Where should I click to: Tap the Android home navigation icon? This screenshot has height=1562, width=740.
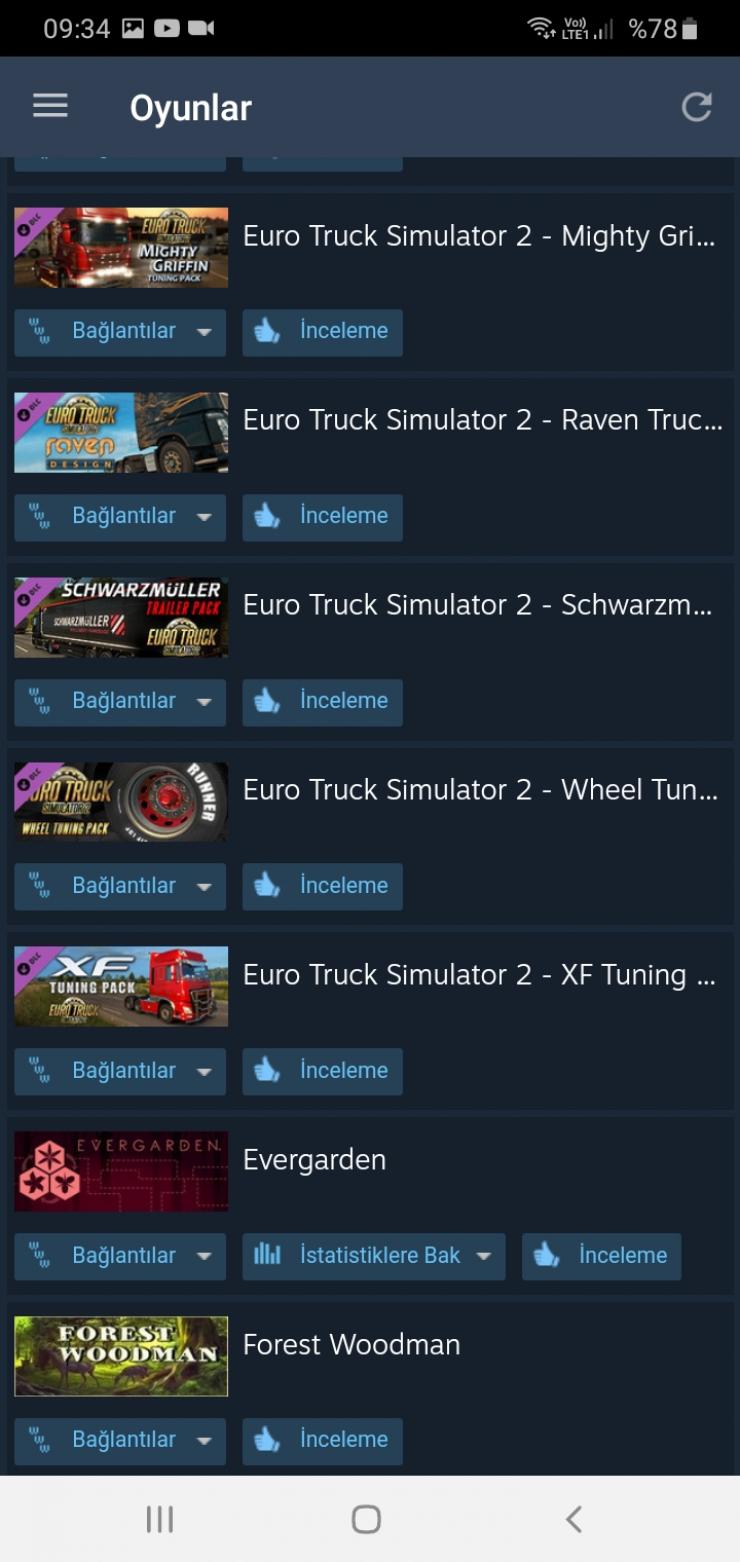[x=366, y=1519]
